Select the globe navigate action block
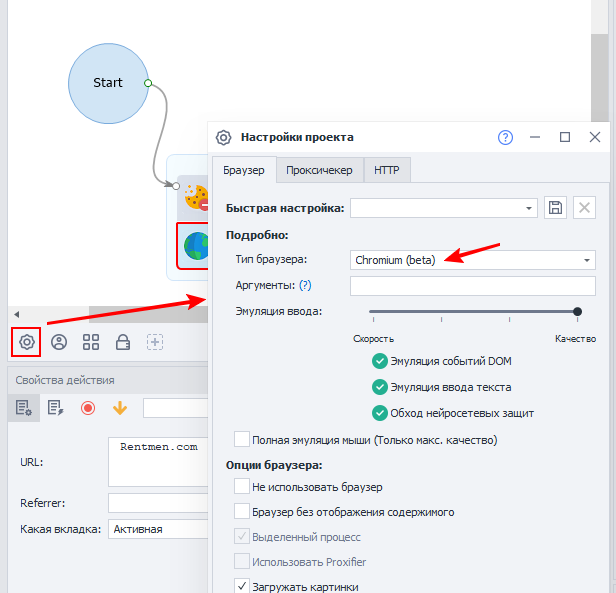The width and height of the screenshot is (616, 593). click(x=193, y=246)
